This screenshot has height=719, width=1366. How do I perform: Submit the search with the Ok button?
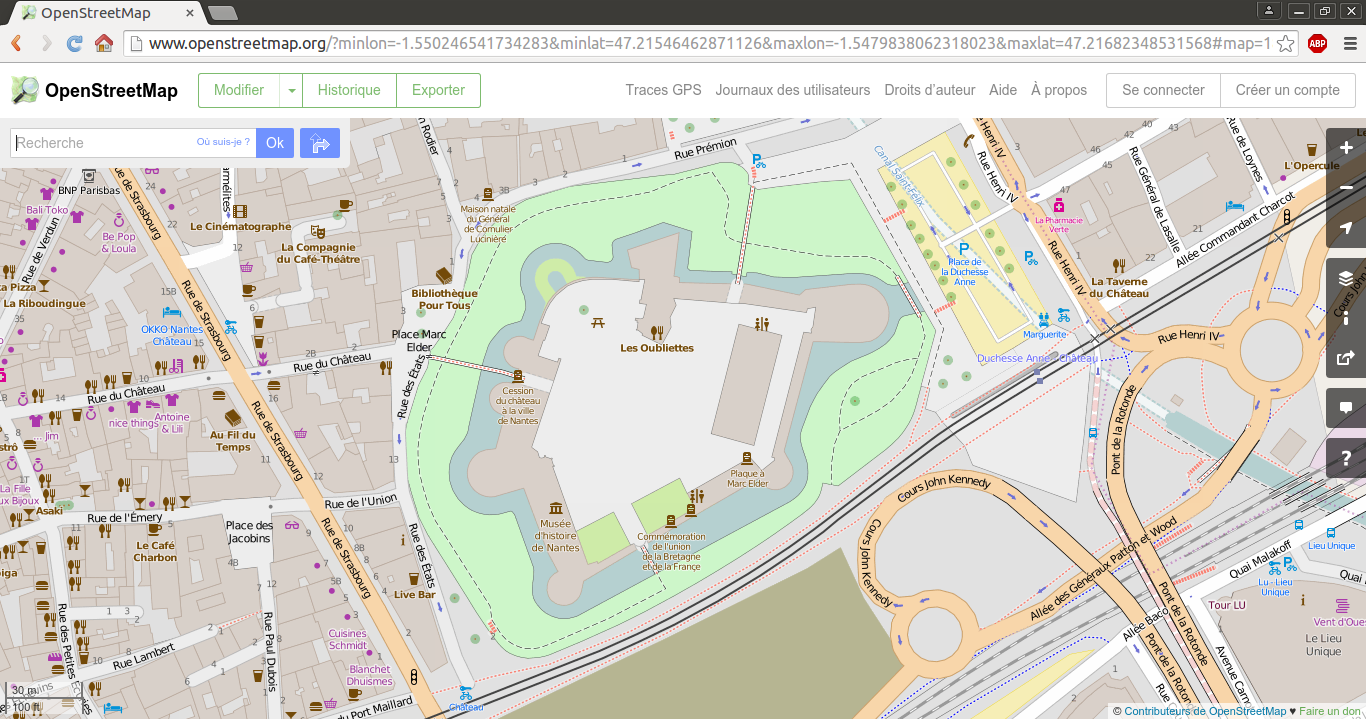275,143
